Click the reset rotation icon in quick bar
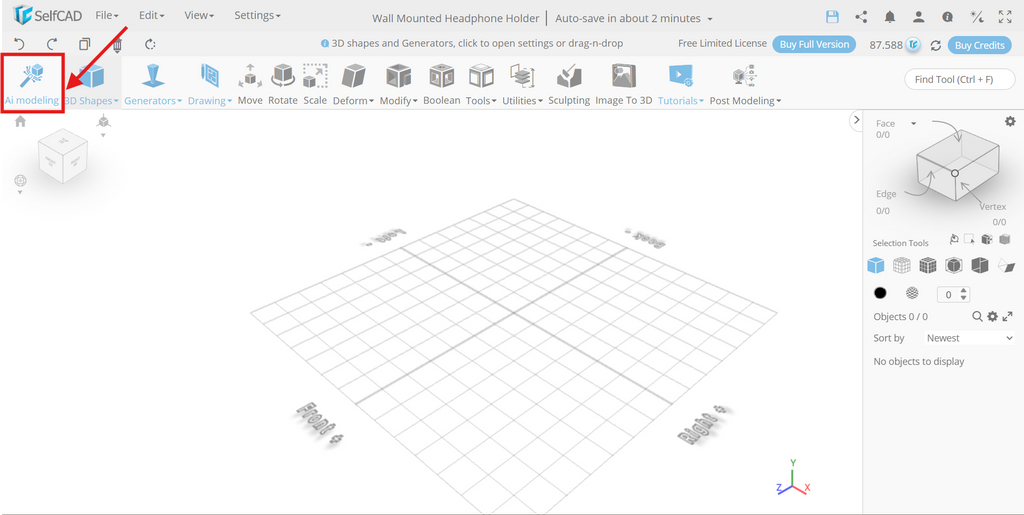 tap(150, 44)
